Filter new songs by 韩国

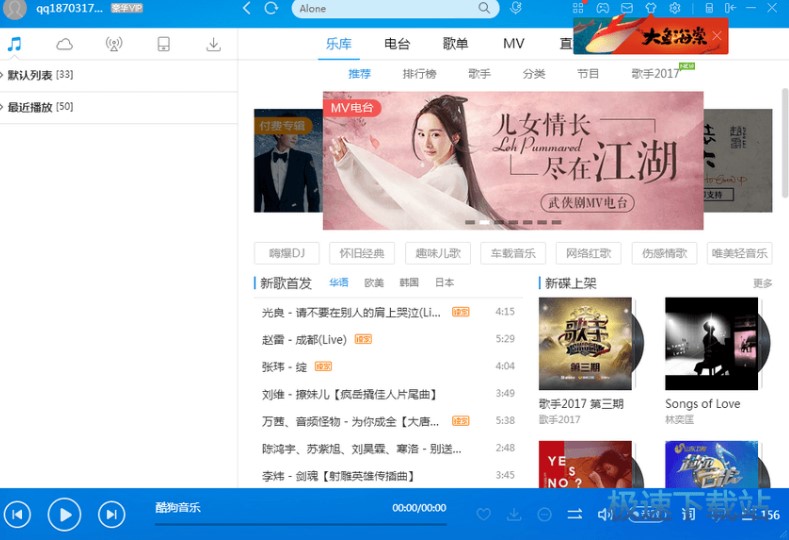pos(409,283)
